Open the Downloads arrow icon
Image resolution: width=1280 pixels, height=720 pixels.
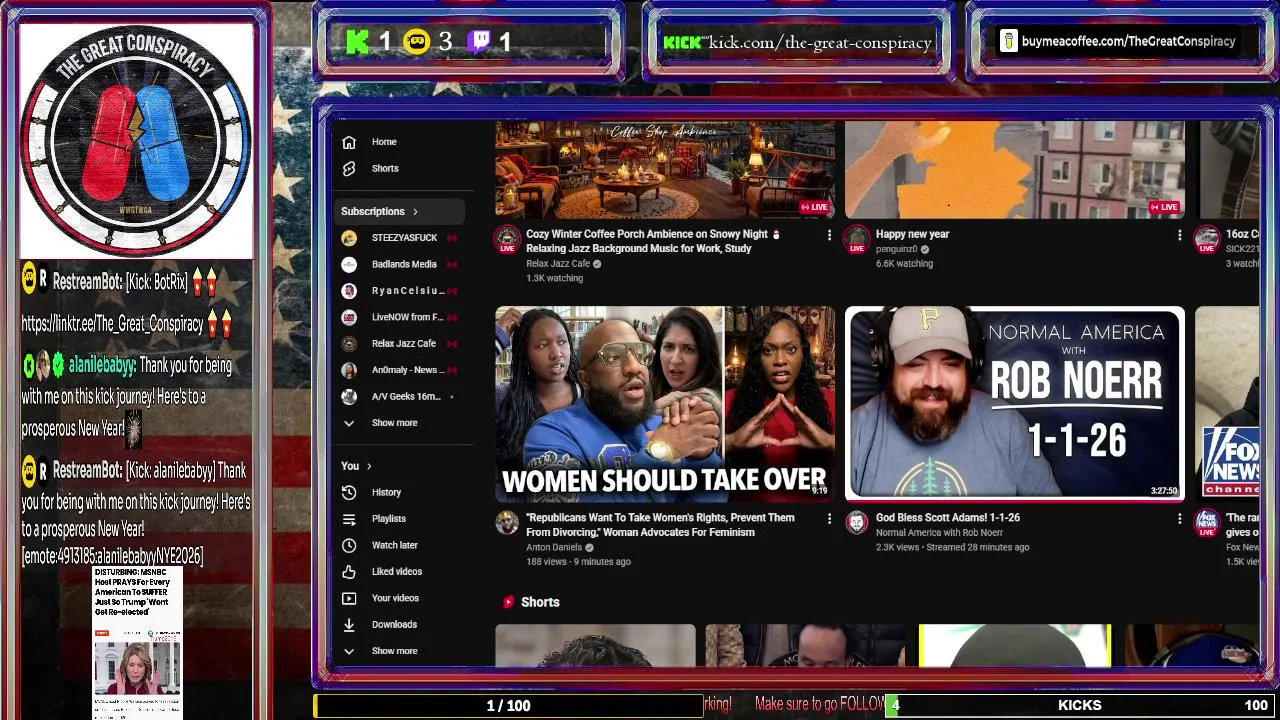coord(349,624)
